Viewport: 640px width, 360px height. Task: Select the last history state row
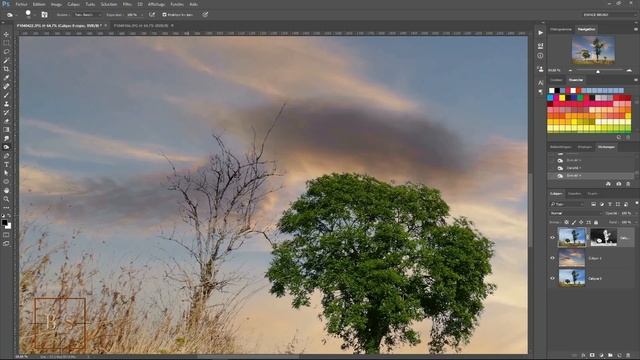coord(591,176)
